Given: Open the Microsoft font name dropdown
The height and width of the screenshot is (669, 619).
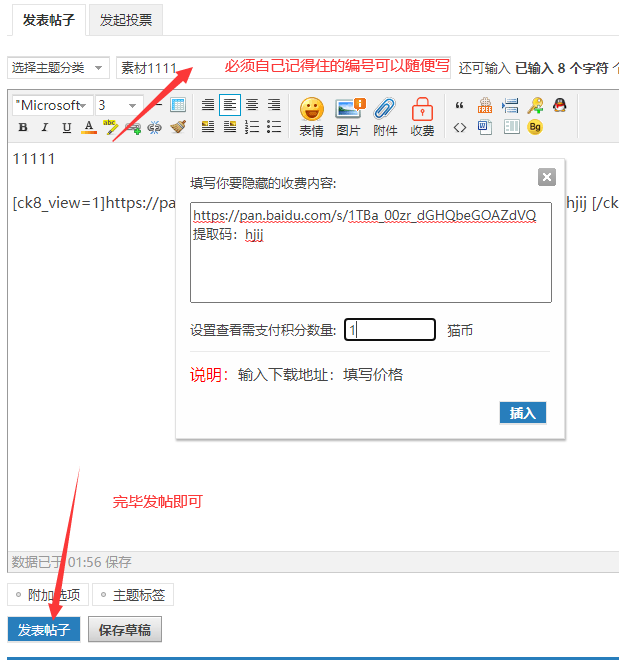Looking at the screenshot, I should coord(53,105).
